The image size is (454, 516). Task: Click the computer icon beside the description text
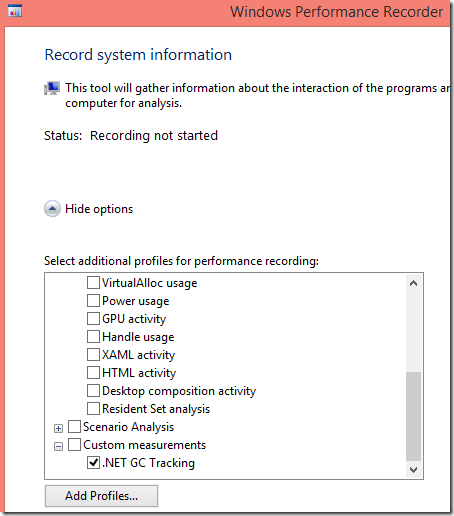(52, 88)
